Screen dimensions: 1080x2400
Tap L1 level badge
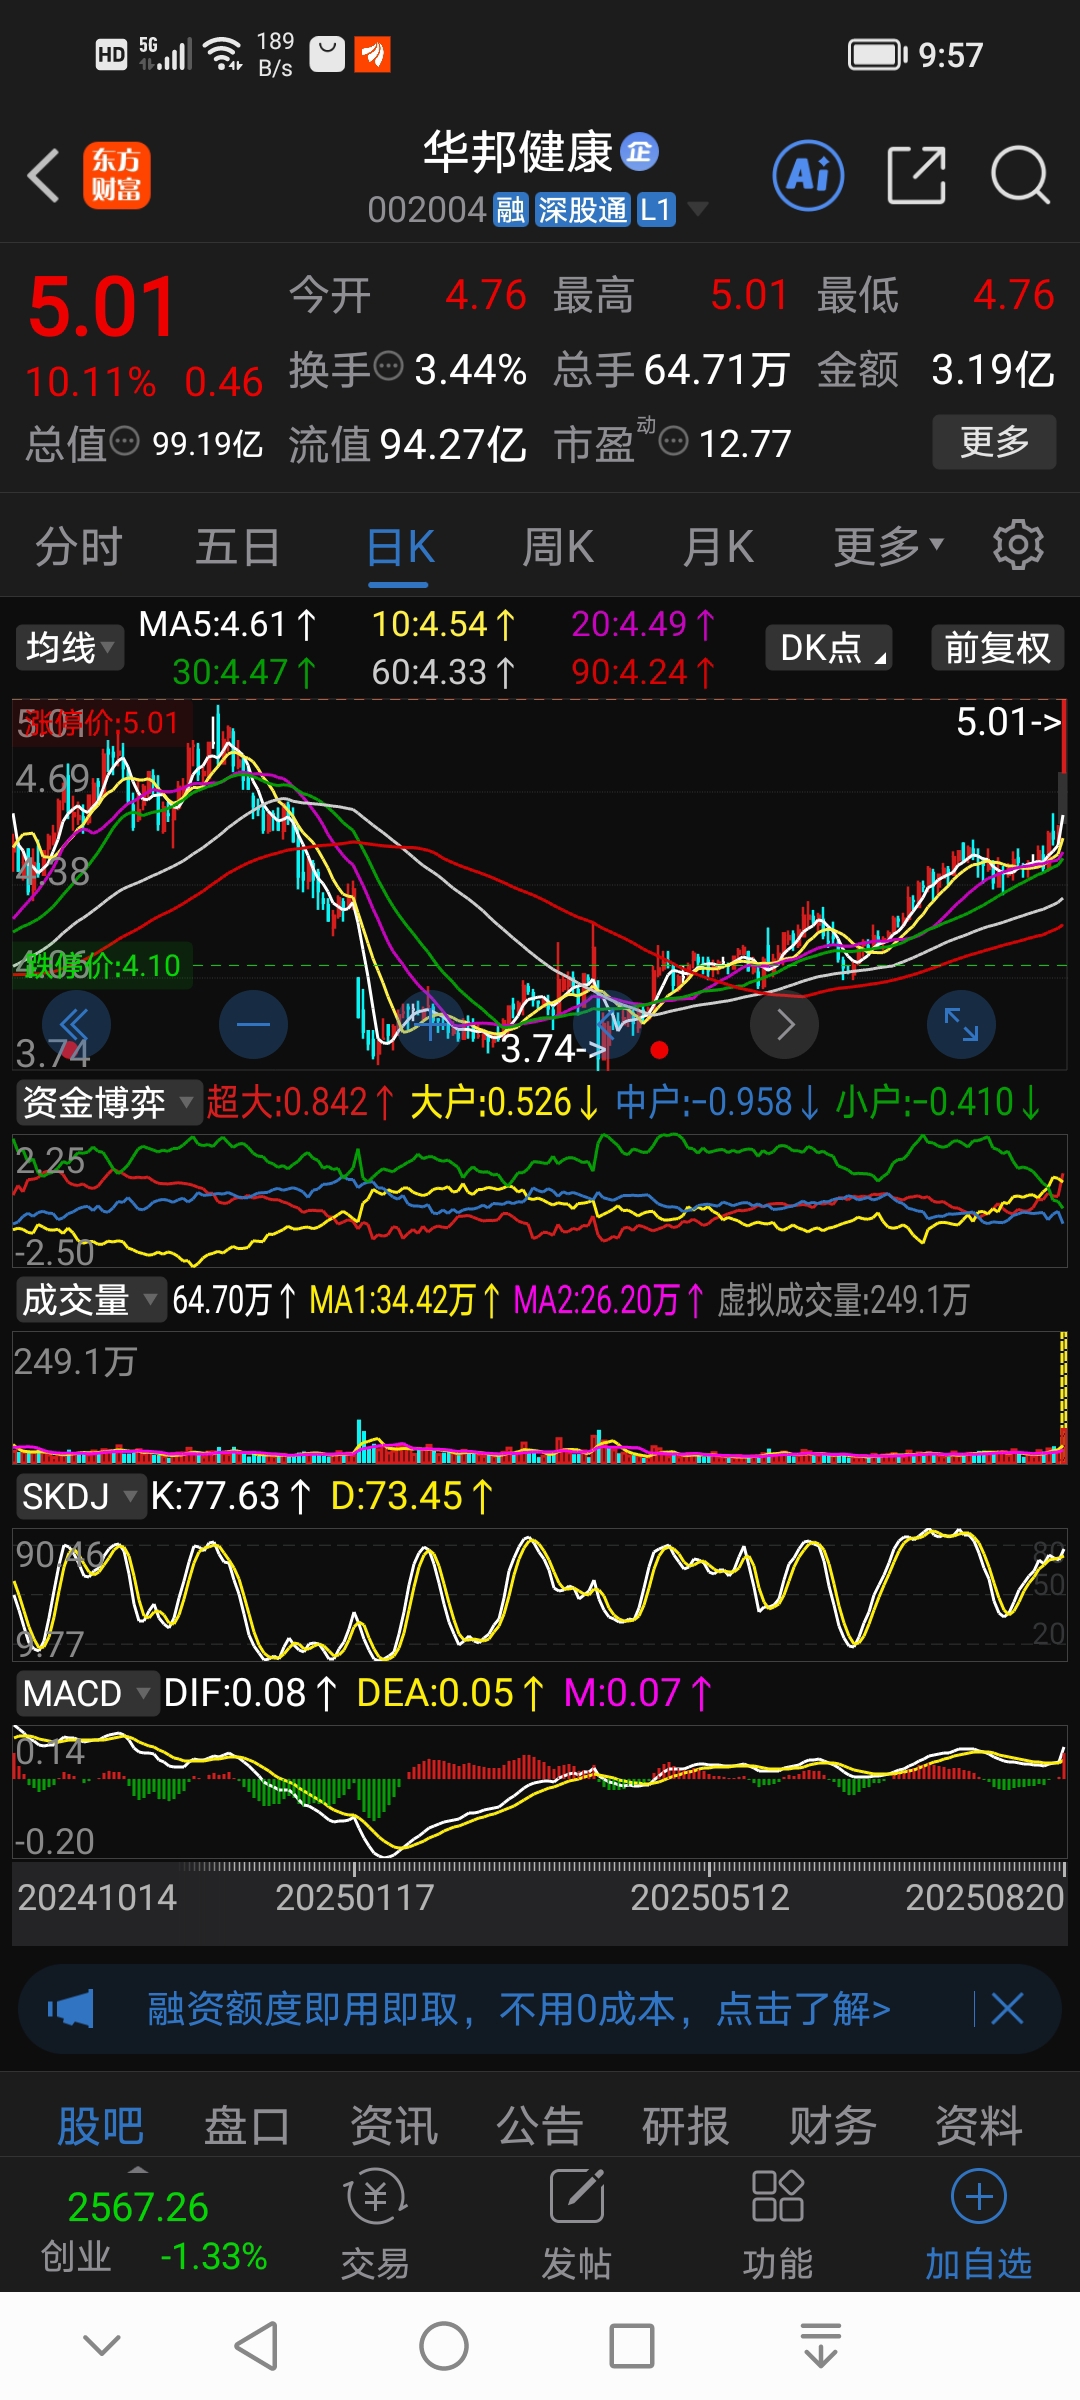click(x=655, y=210)
